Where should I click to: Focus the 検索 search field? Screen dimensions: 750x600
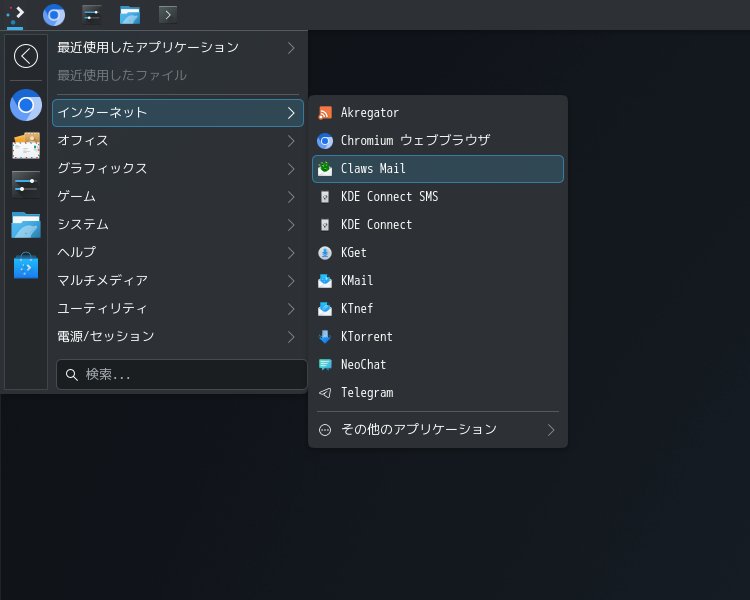tap(190, 375)
